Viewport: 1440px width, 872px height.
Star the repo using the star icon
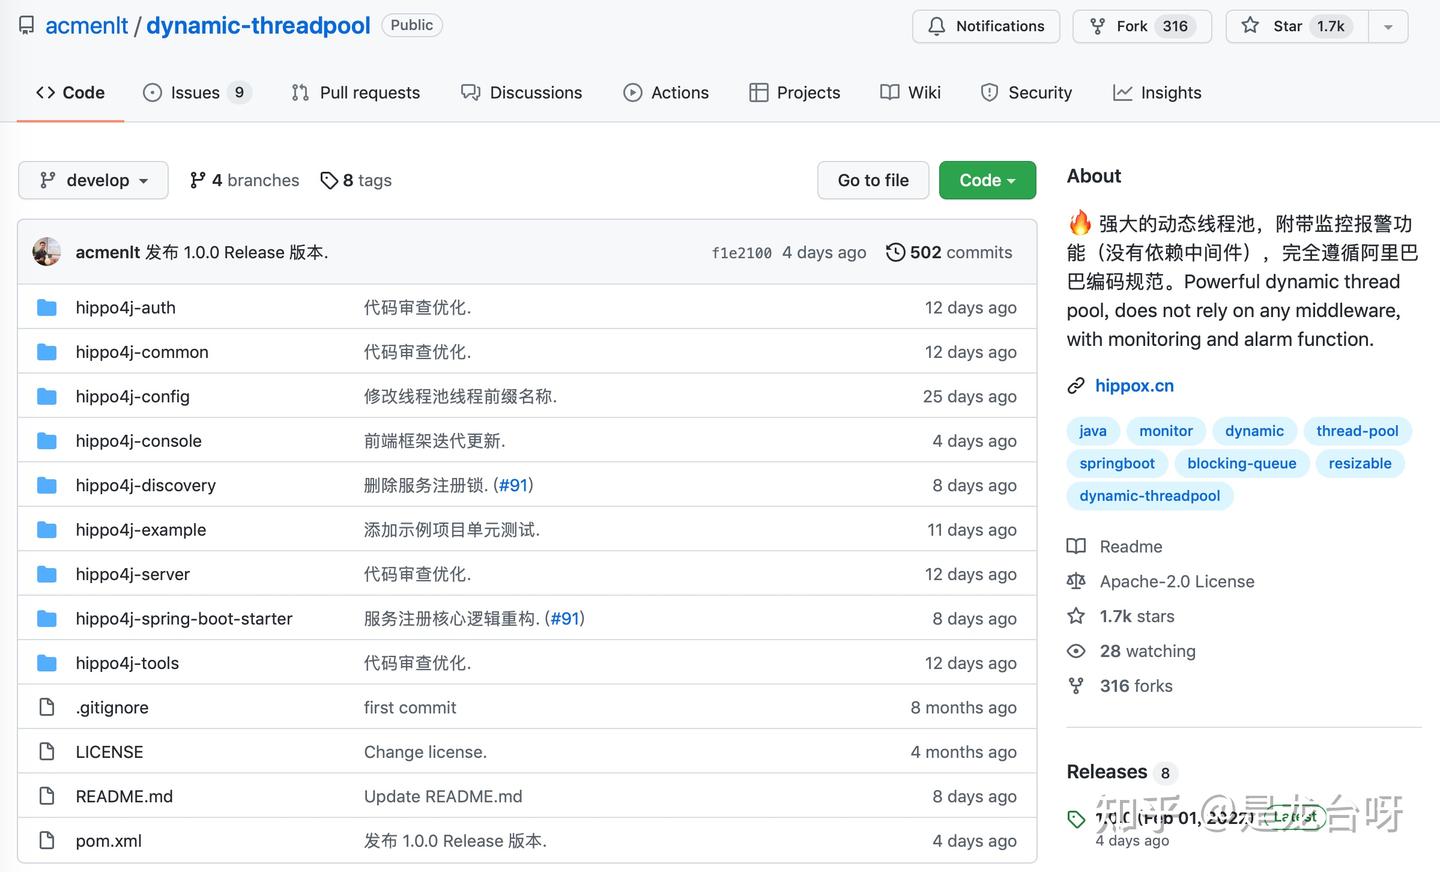(x=1250, y=26)
